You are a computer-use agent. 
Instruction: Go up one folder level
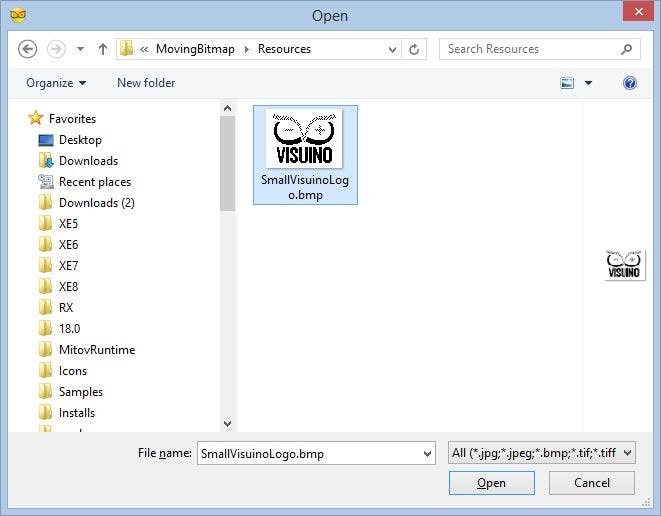[101, 49]
